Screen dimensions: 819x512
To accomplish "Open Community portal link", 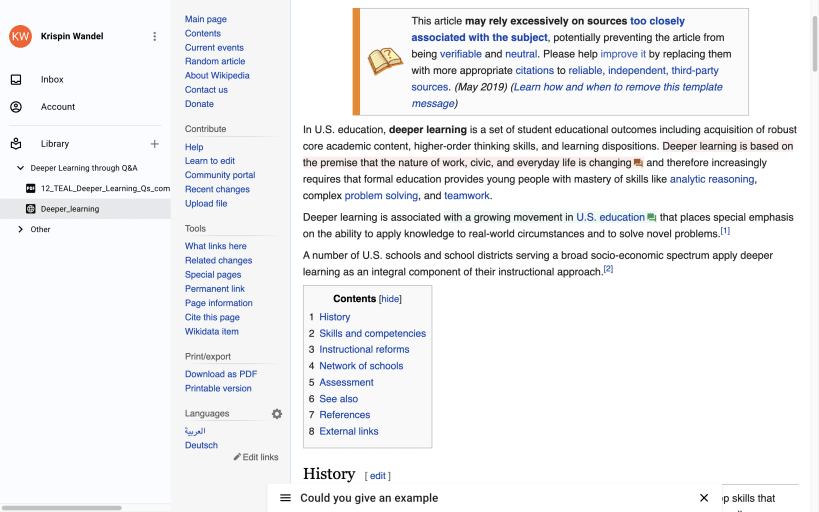I will pyautogui.click(x=220, y=175).
